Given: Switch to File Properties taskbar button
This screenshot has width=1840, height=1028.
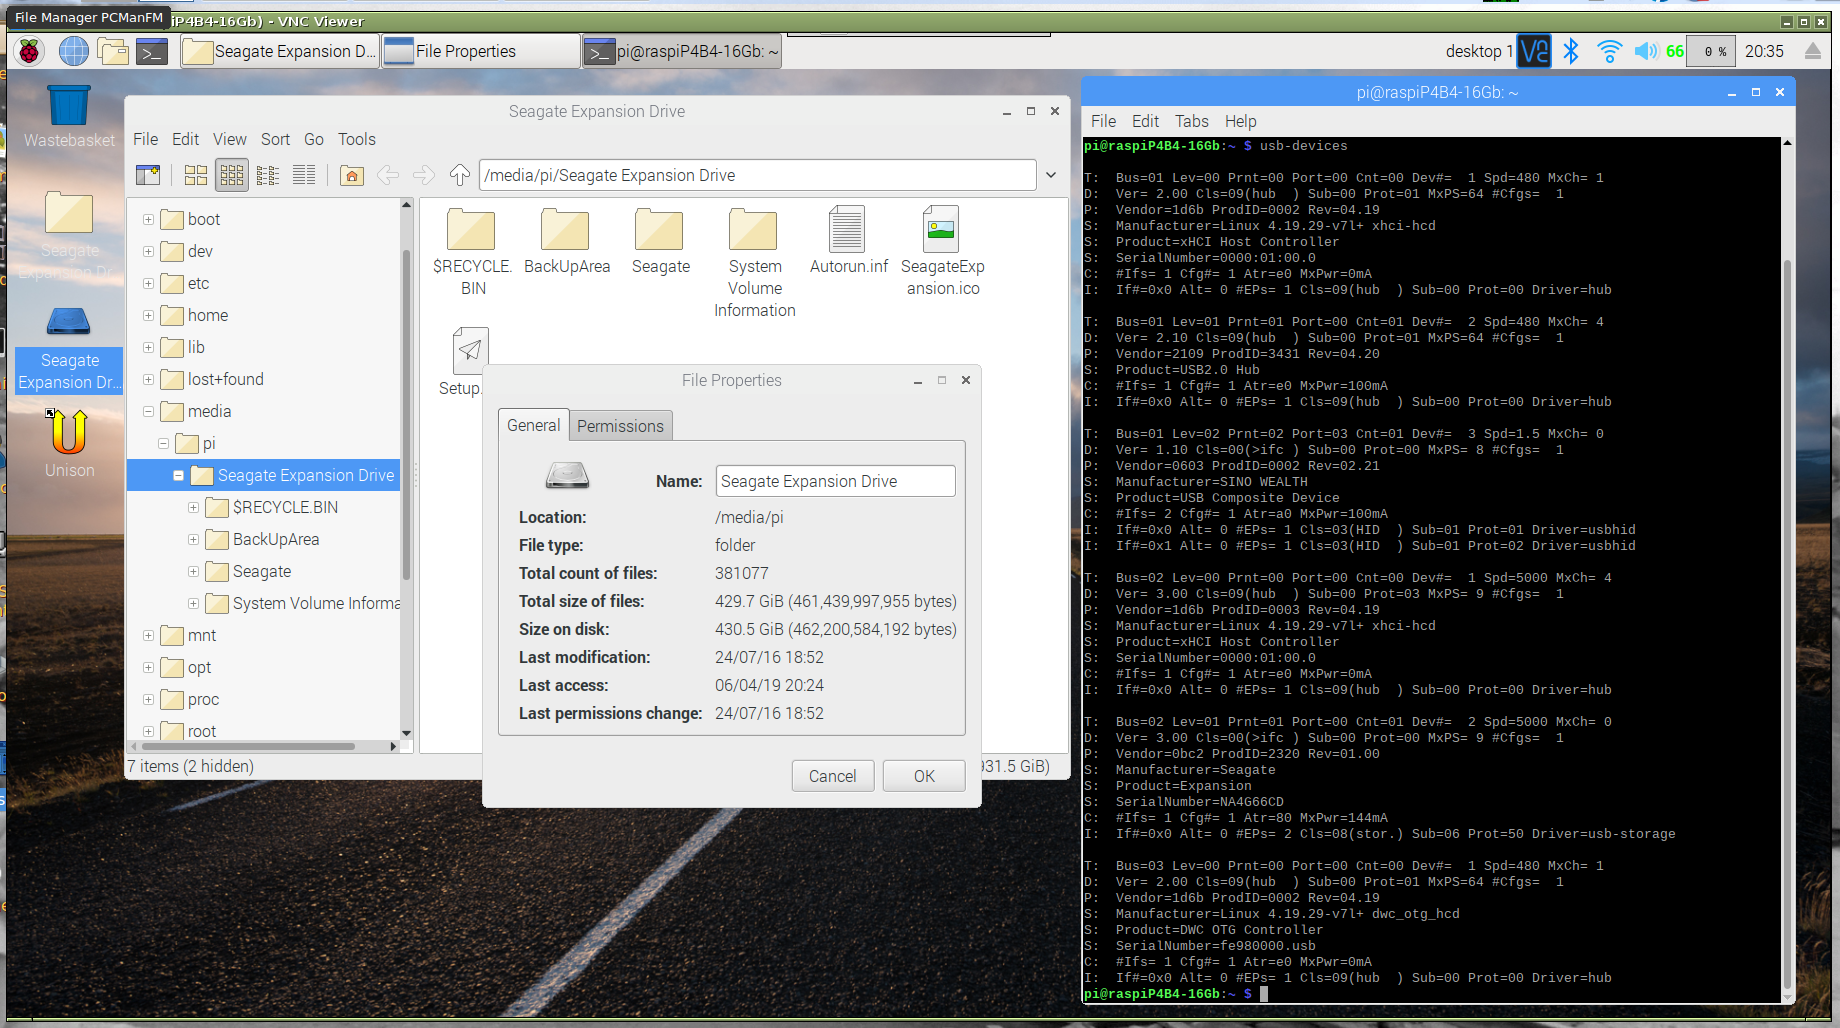Looking at the screenshot, I should tap(481, 51).
